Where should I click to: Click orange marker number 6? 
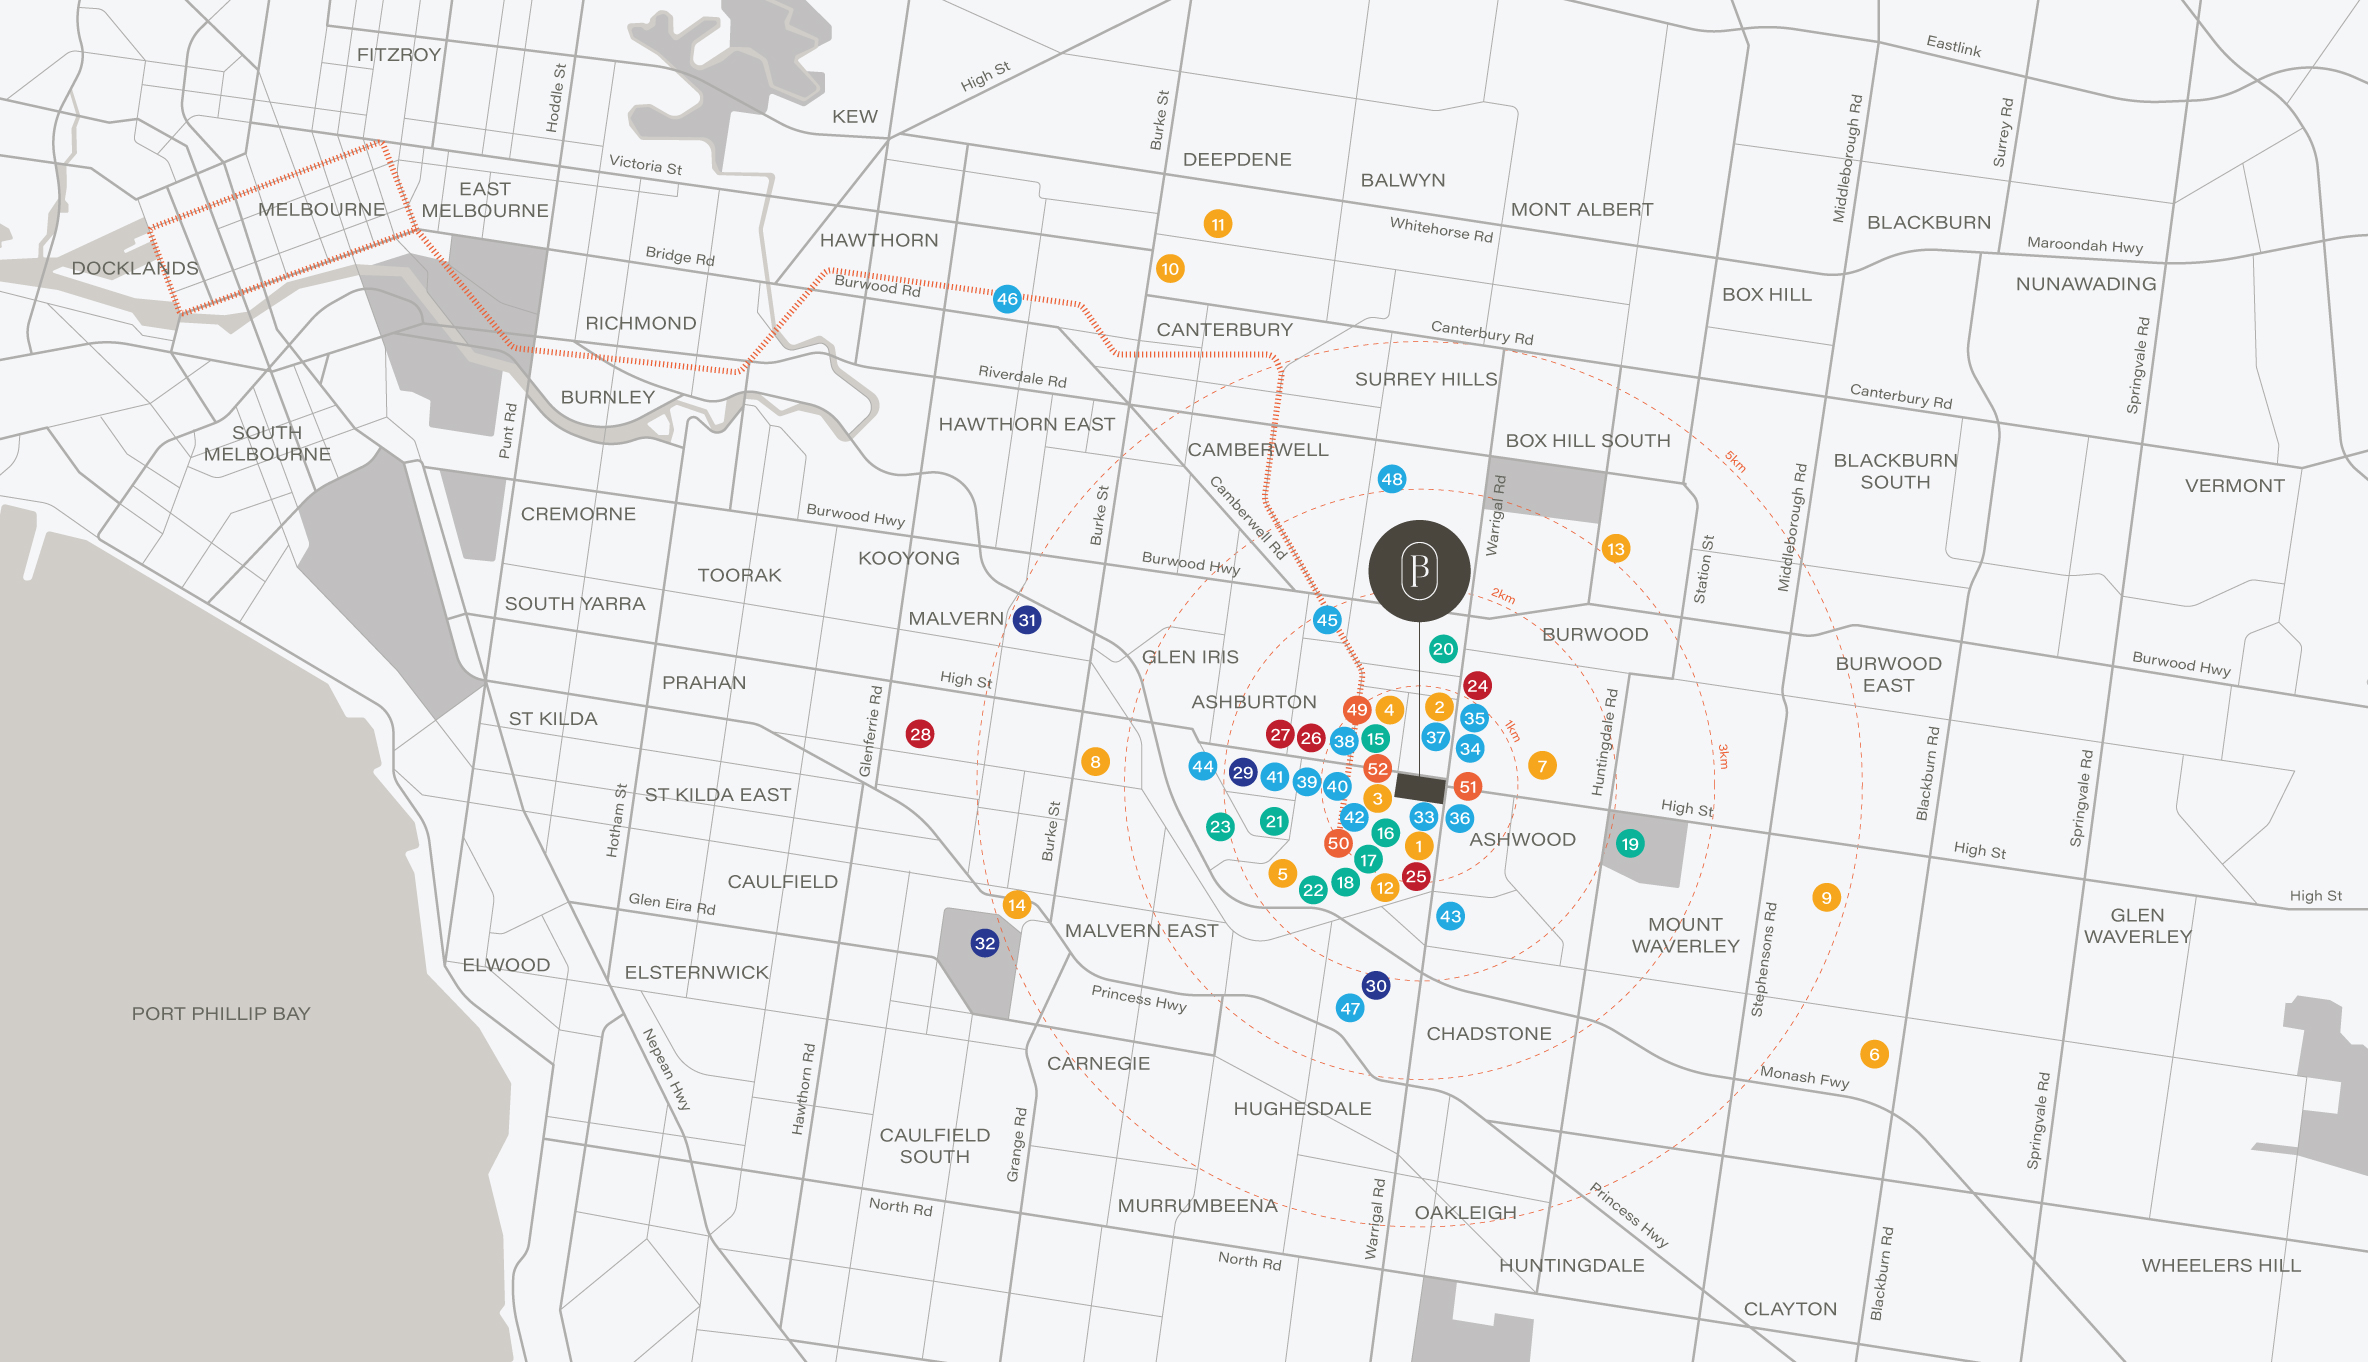tap(1874, 1054)
